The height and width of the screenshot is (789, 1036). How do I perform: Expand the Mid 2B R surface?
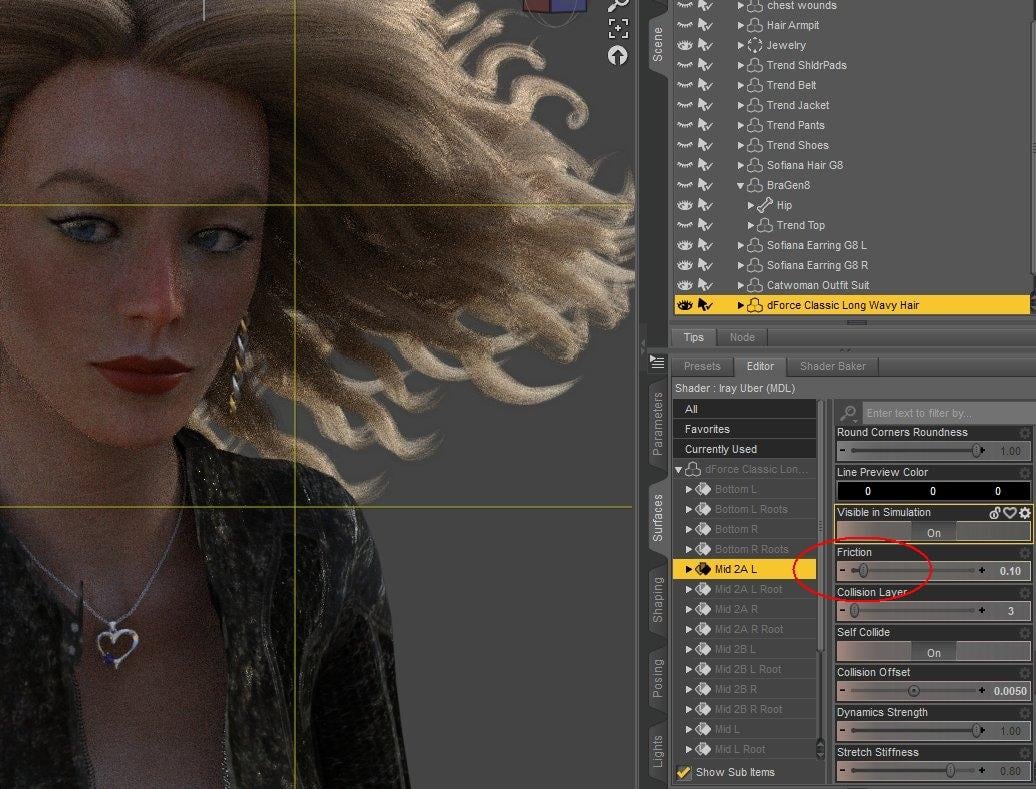pos(688,689)
